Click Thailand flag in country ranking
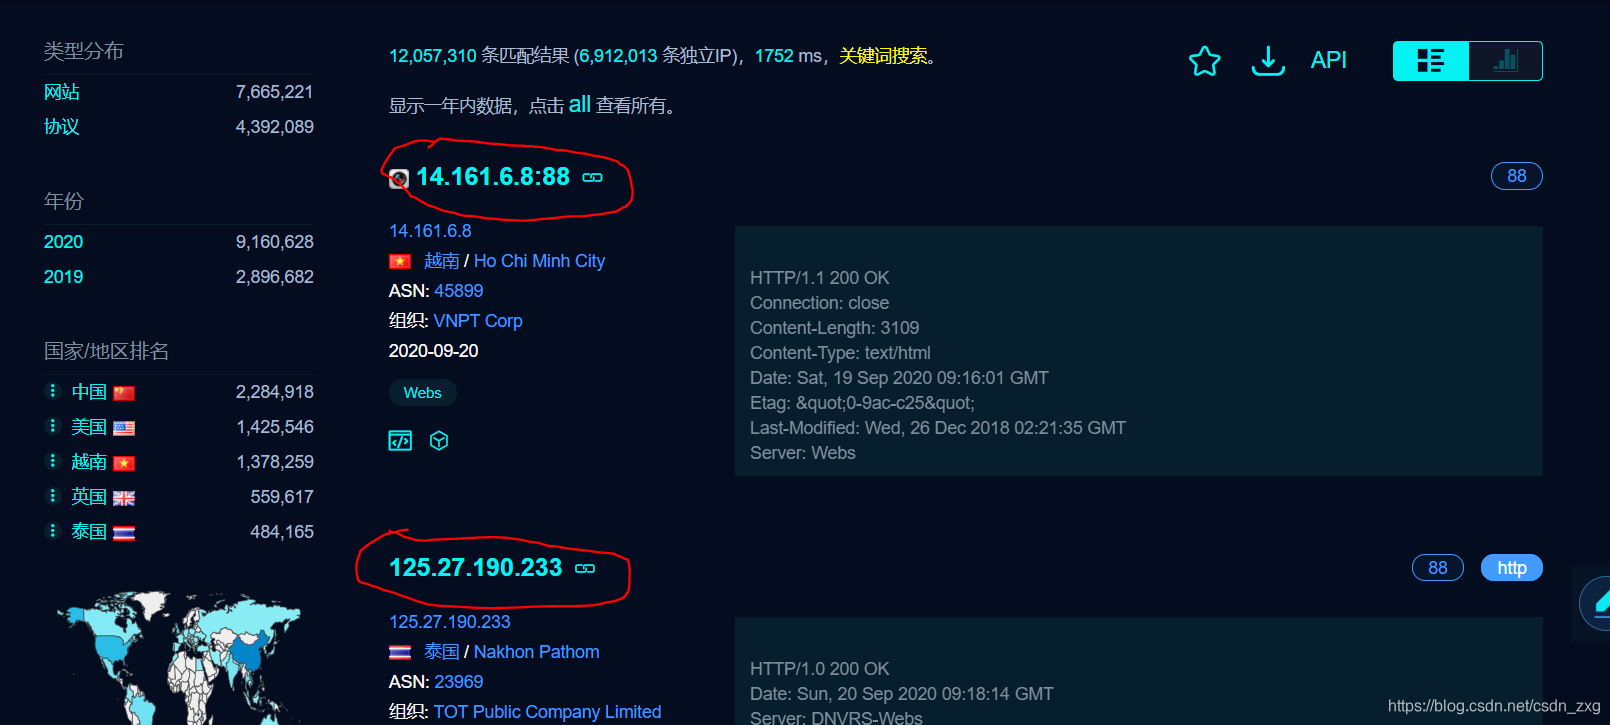Screen dimensions: 1610x725 pyautogui.click(x=124, y=534)
